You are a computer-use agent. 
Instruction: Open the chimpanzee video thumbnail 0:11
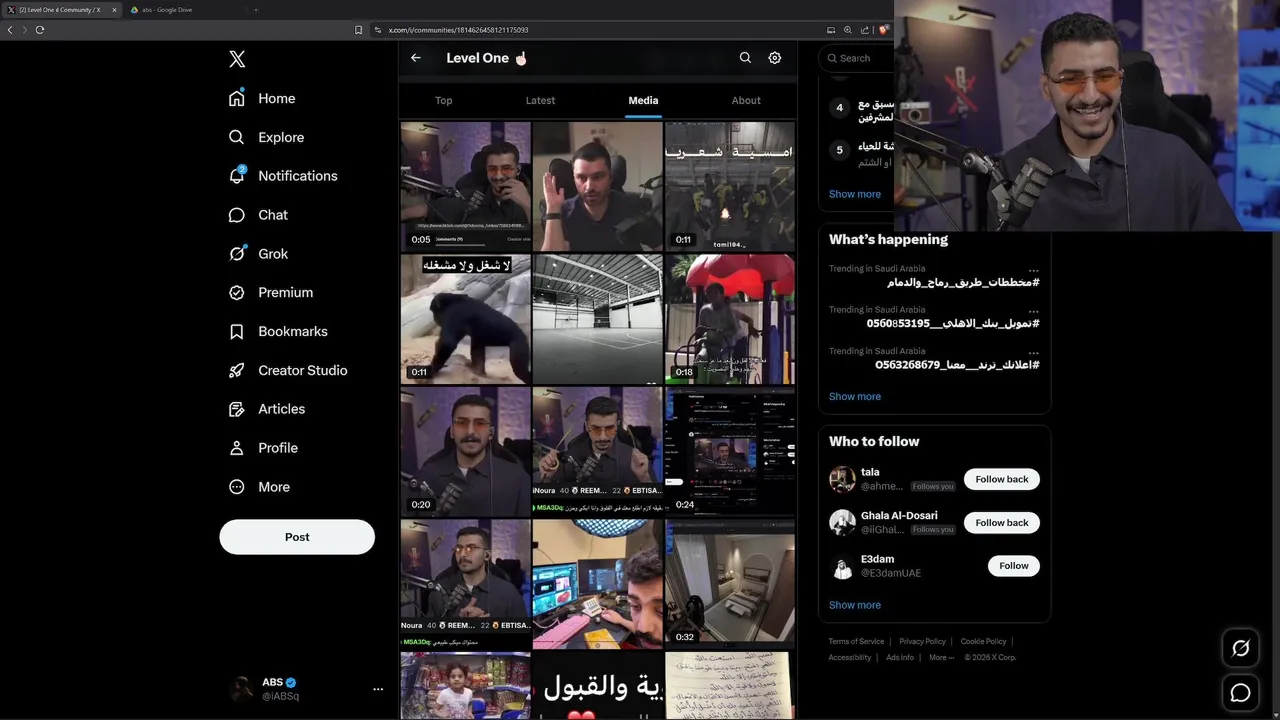click(x=466, y=319)
